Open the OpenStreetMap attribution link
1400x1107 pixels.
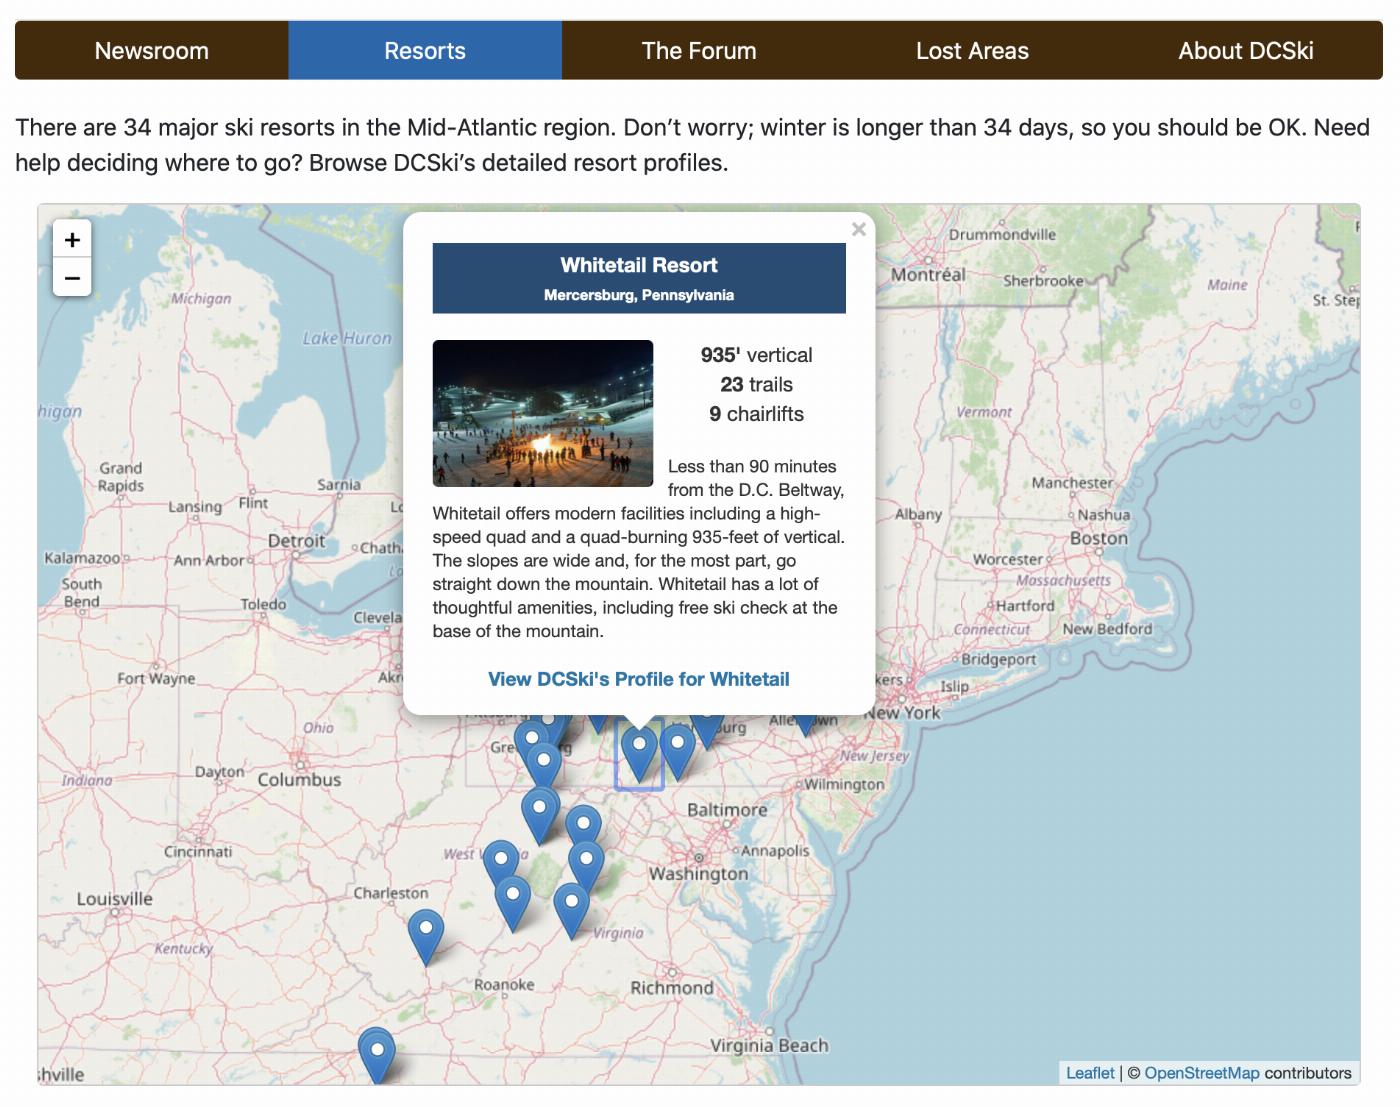coord(1202,1073)
